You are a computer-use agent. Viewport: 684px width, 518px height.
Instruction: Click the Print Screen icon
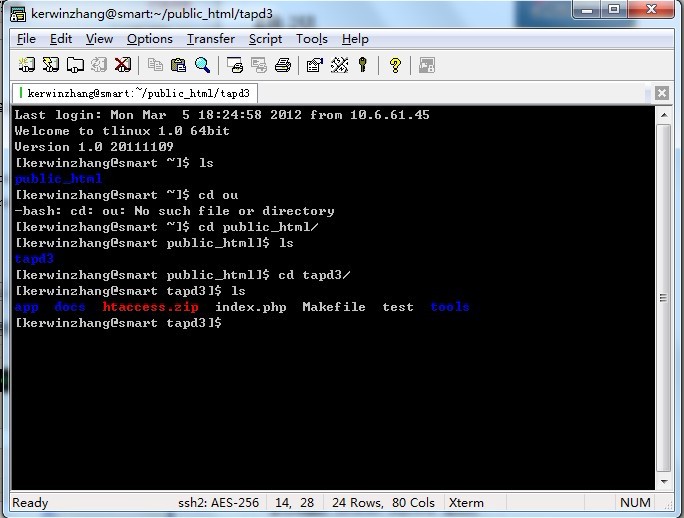pos(235,65)
